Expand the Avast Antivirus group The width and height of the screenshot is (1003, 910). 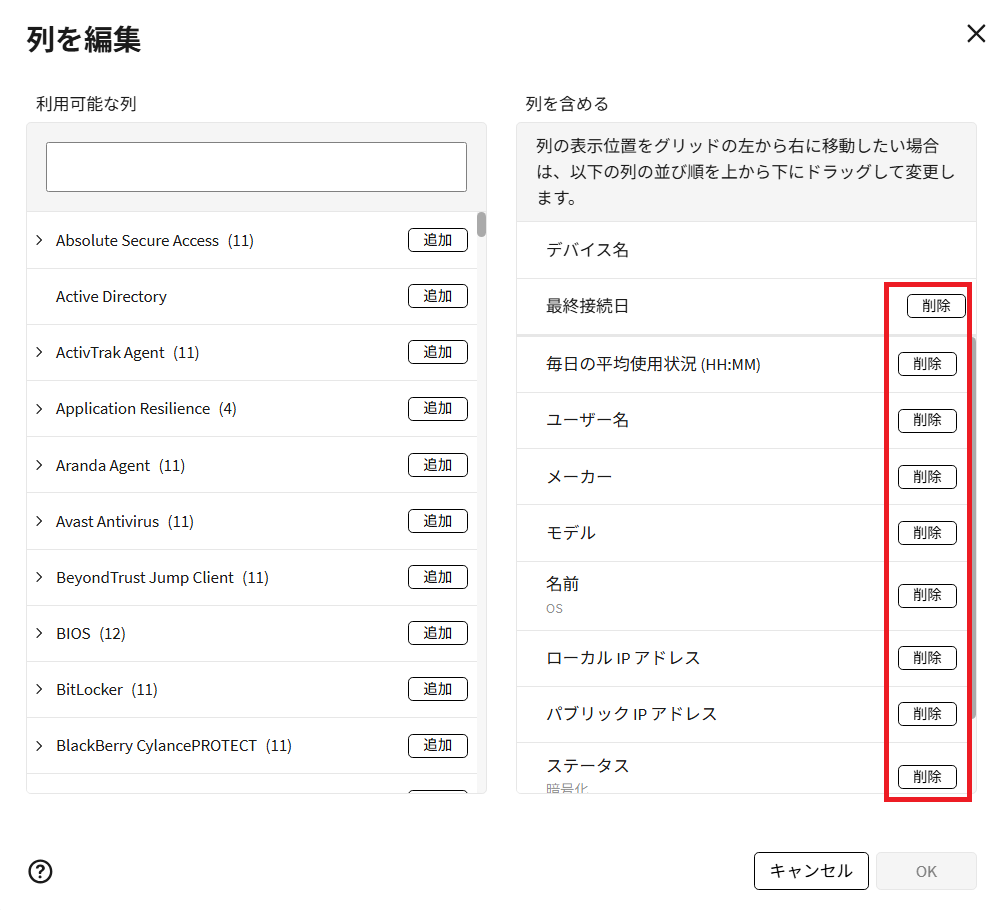(40, 522)
